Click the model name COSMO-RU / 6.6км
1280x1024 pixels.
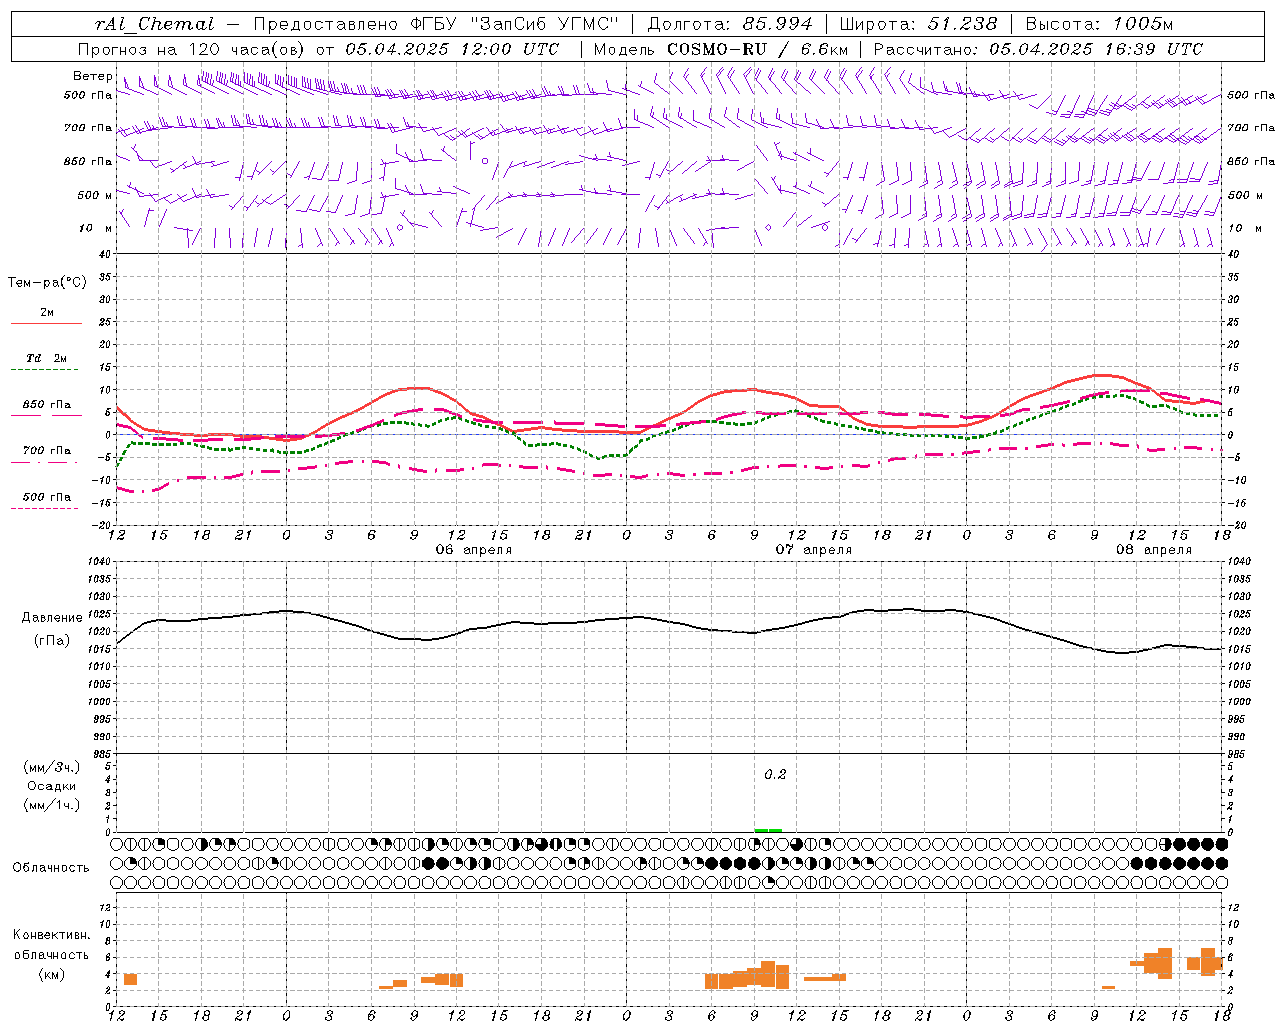click(x=757, y=49)
